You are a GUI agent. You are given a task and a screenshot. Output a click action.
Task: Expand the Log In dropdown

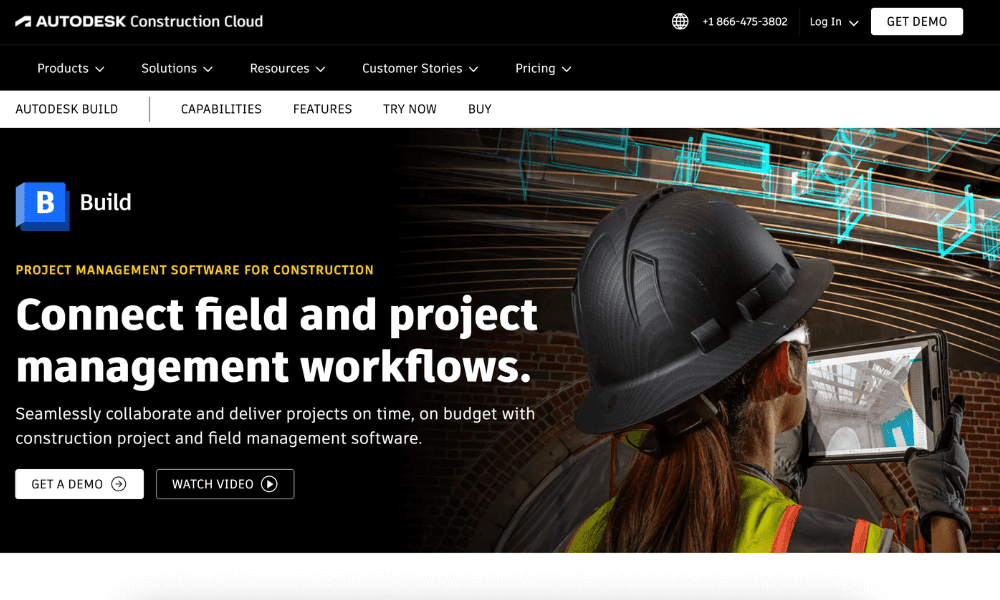[833, 22]
